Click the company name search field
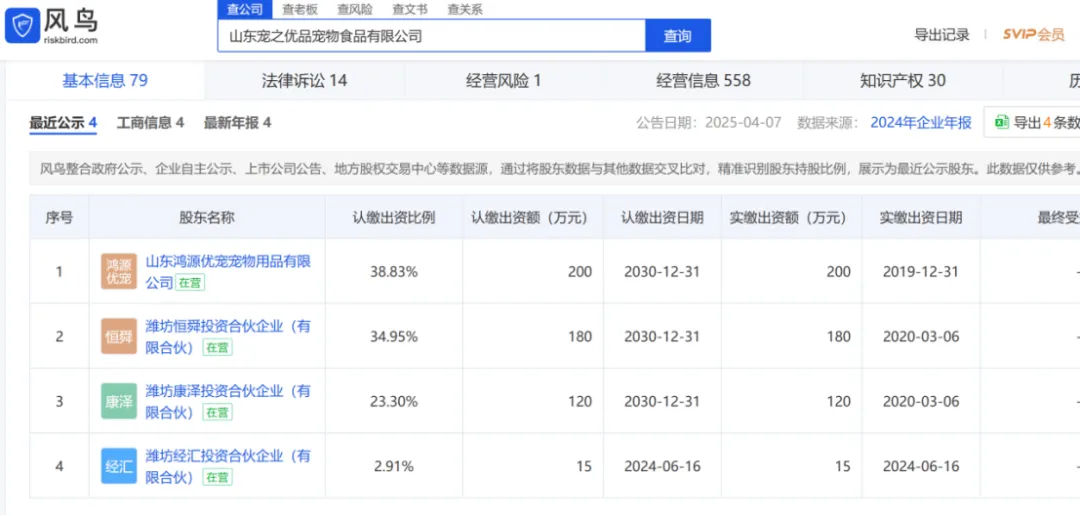This screenshot has width=1080, height=516. point(432,36)
